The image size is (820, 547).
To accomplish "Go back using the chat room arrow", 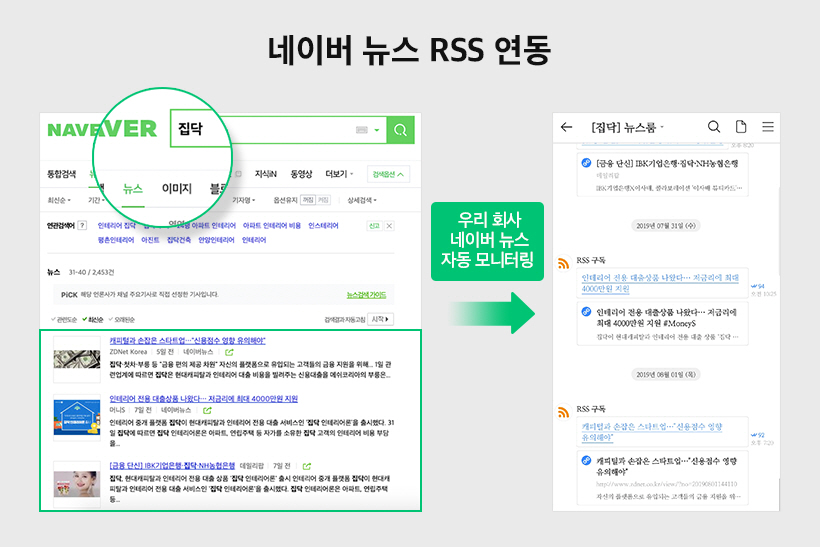I will click(x=567, y=127).
